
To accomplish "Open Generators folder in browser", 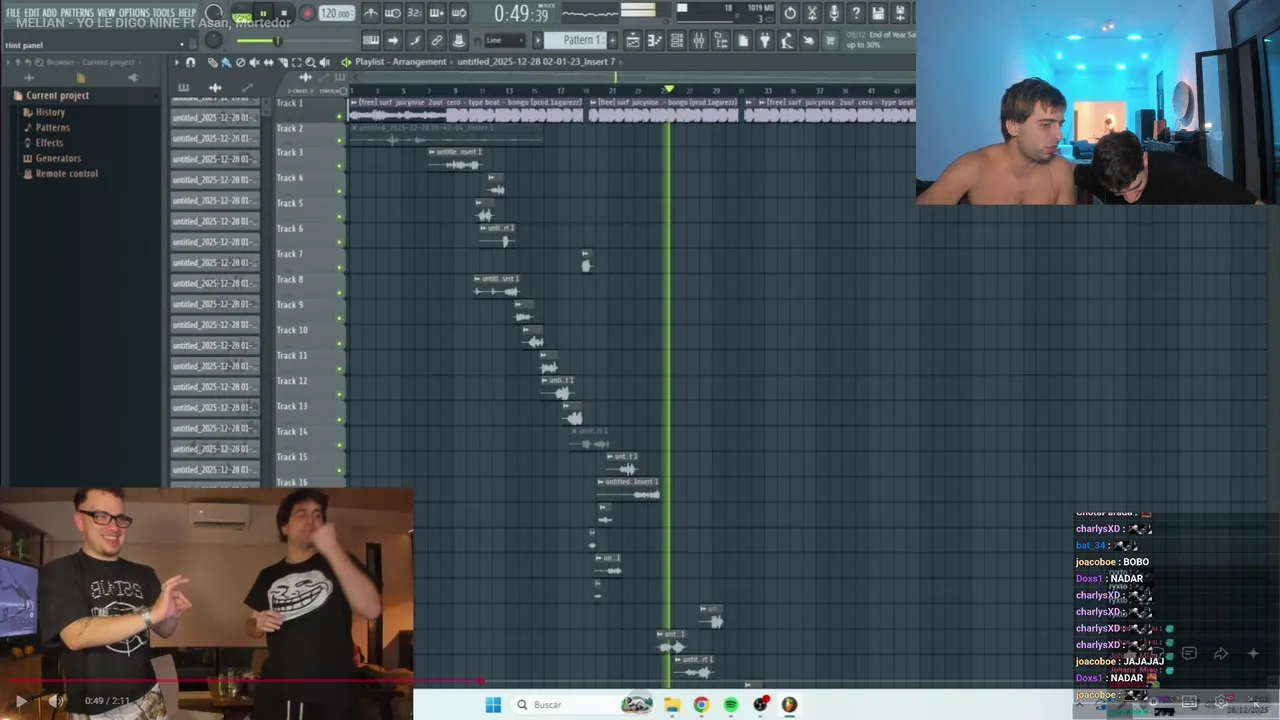I will 58,158.
